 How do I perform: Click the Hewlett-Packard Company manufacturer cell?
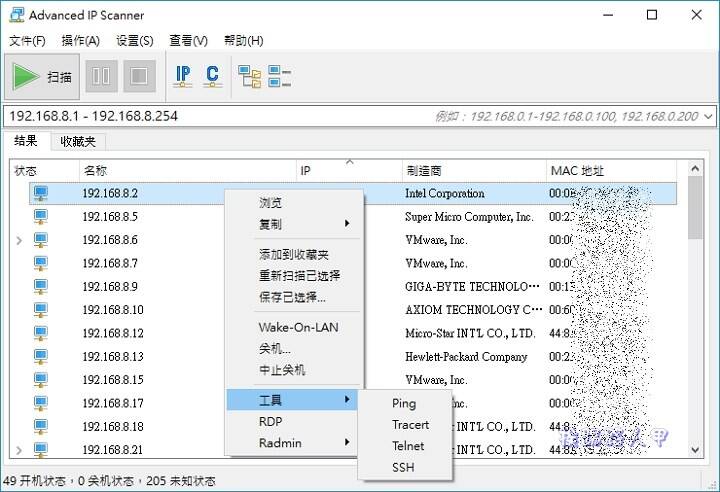pyautogui.click(x=466, y=357)
